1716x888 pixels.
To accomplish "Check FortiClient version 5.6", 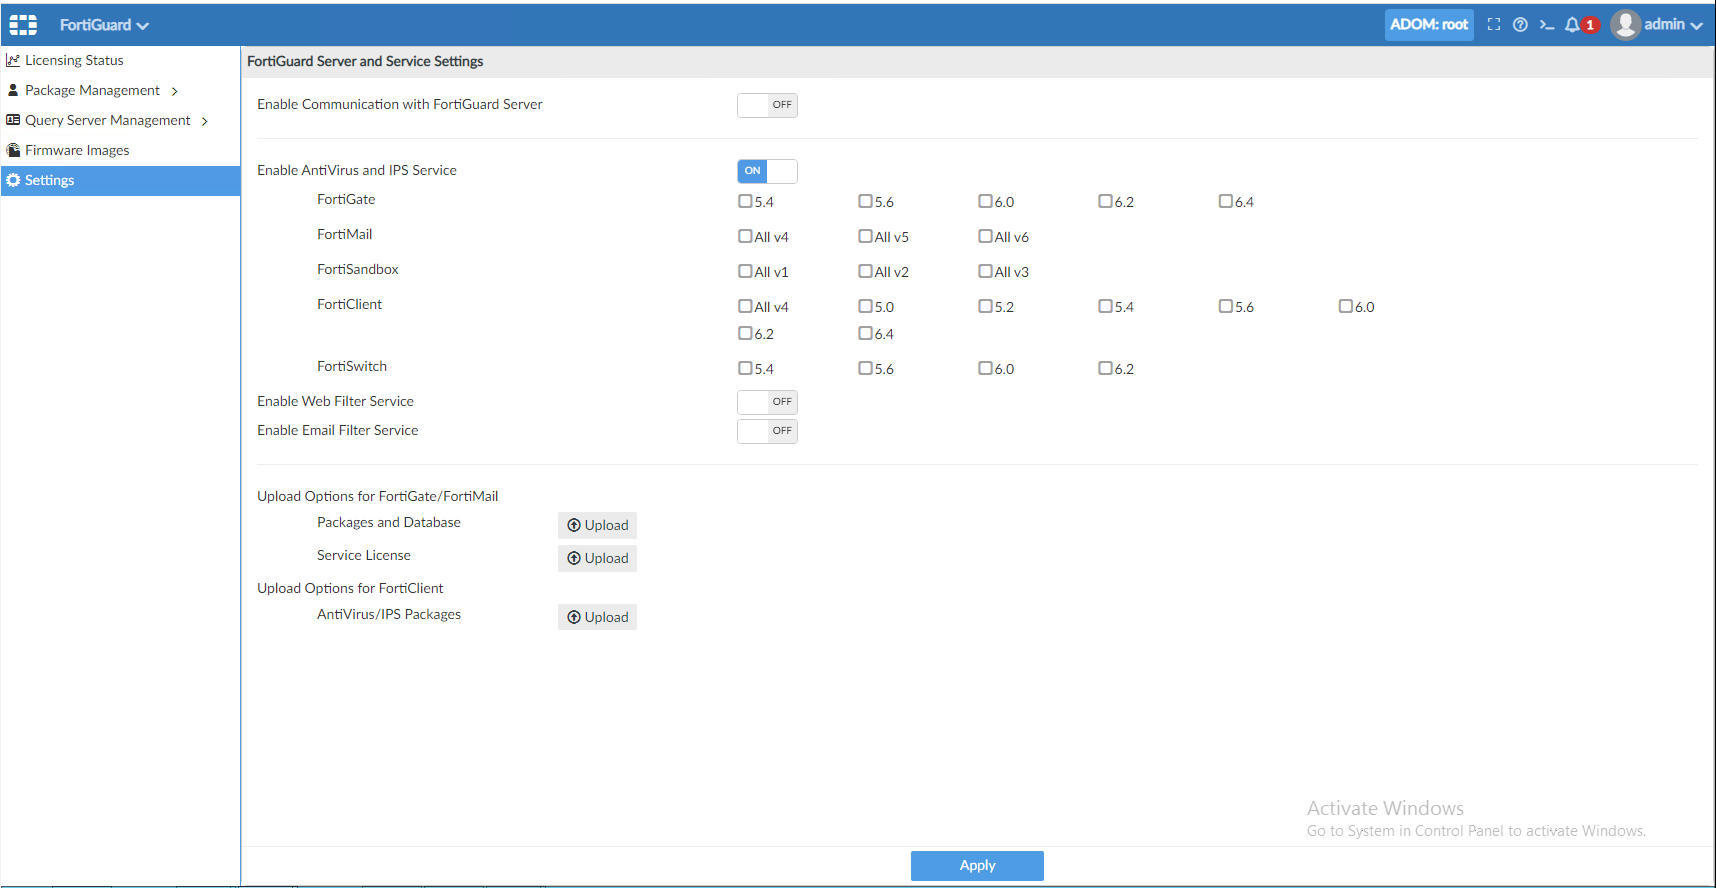I will coord(1225,306).
